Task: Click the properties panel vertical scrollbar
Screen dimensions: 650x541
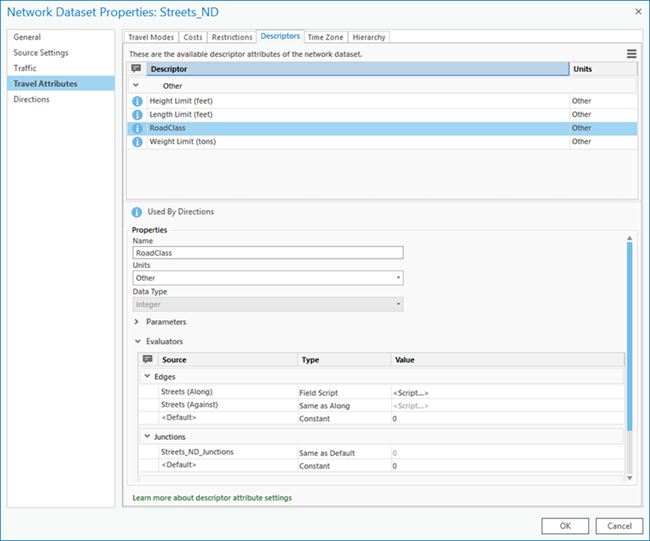Action: click(x=629, y=335)
